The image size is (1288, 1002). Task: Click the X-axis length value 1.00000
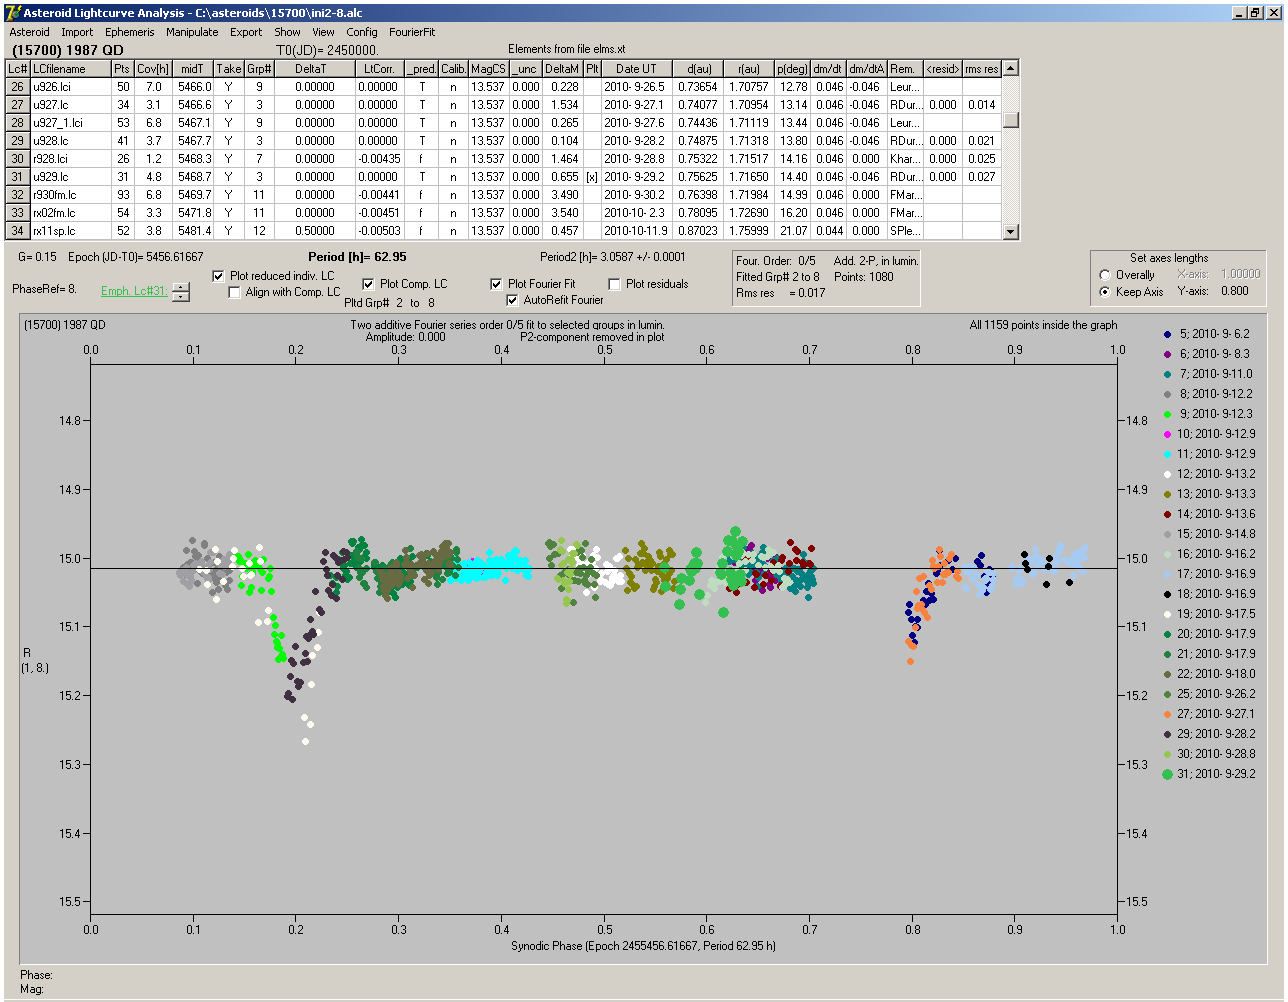[x=1241, y=274]
